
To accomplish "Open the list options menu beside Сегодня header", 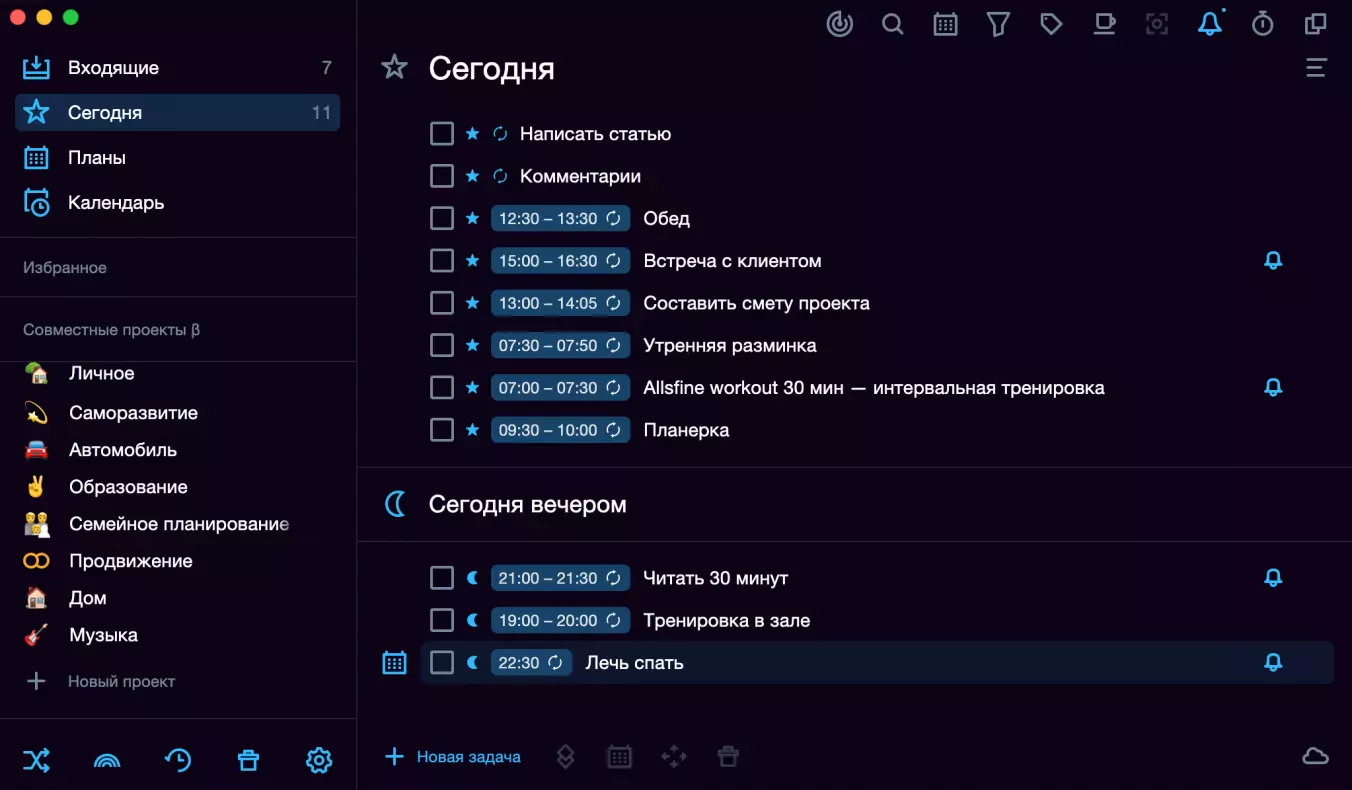I will 1316,68.
